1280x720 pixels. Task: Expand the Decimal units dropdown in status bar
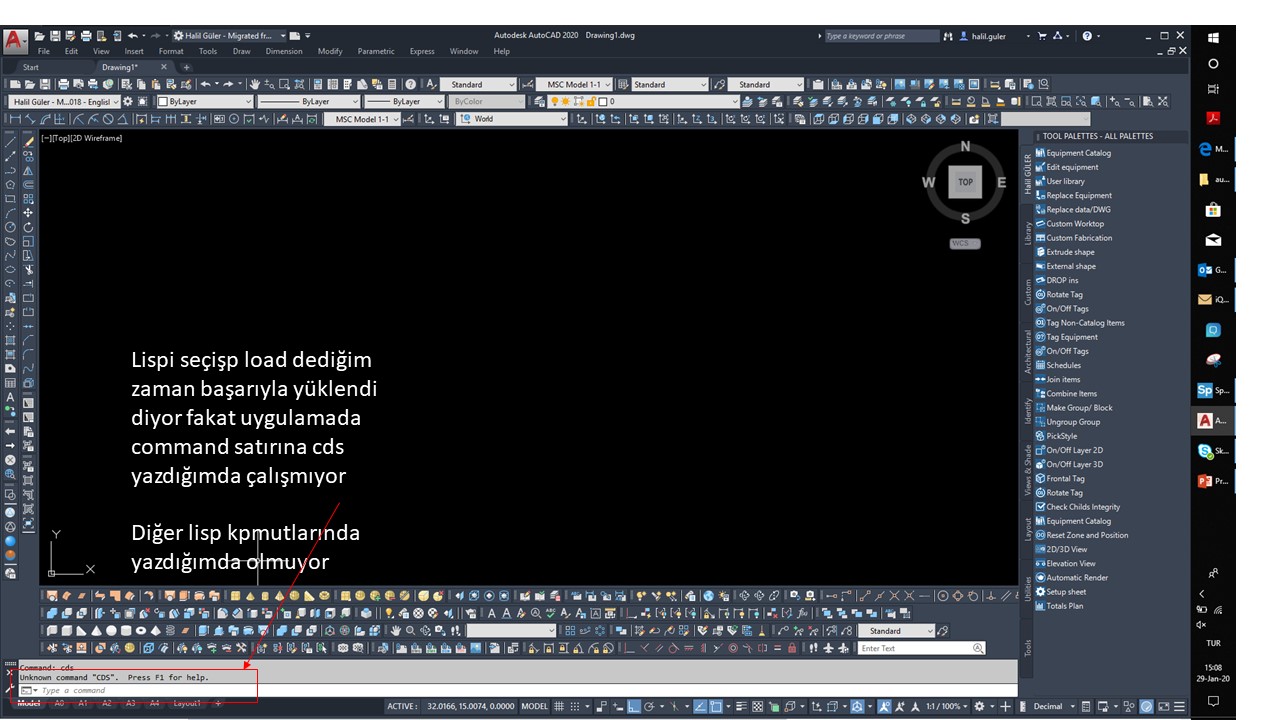[1072, 705]
